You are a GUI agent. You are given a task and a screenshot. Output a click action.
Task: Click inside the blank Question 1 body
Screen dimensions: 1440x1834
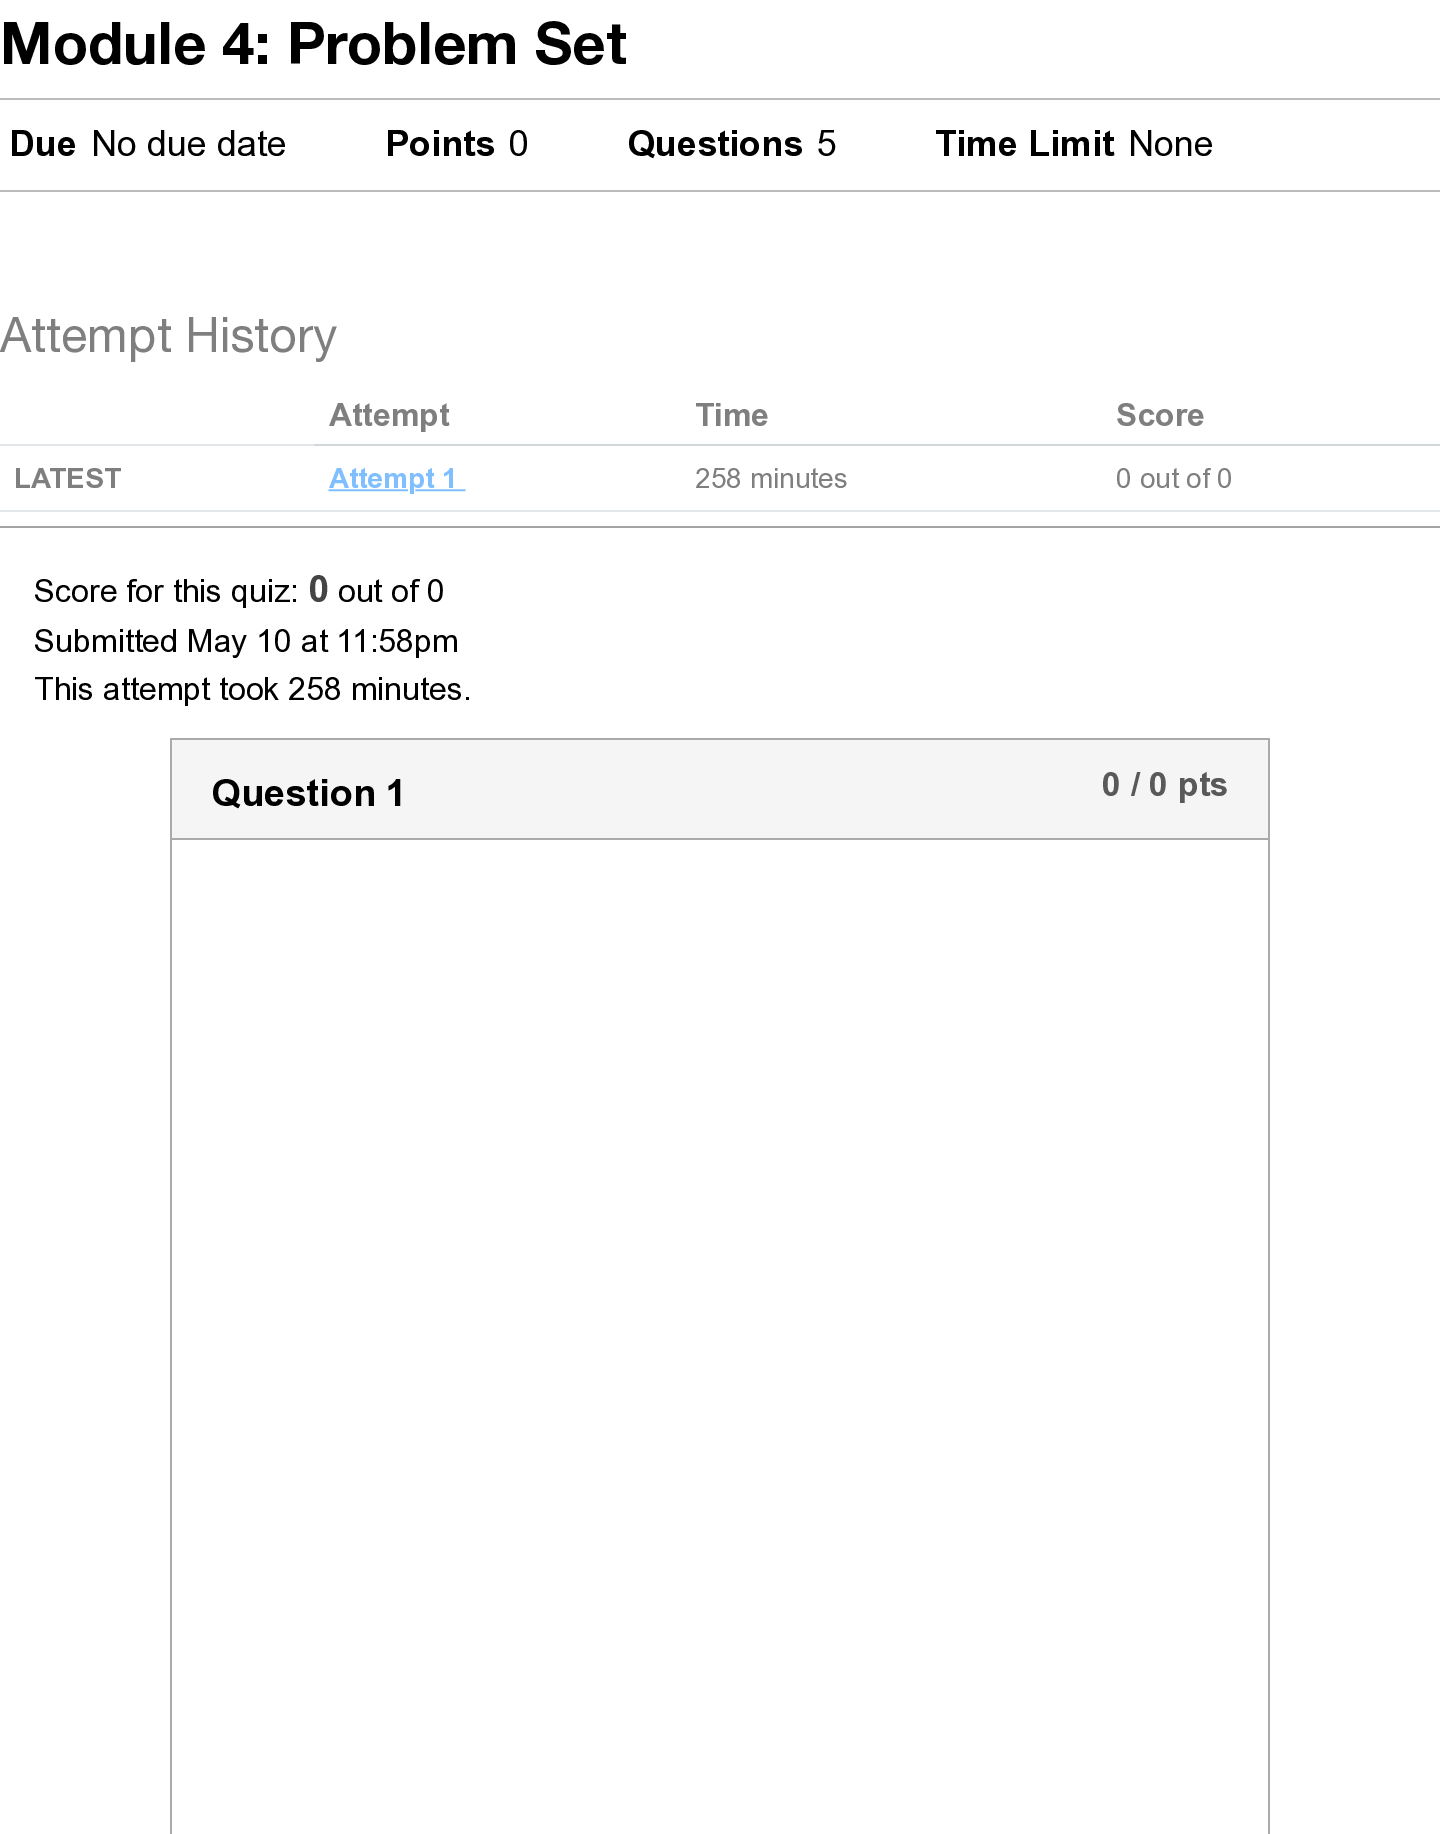point(720,1300)
